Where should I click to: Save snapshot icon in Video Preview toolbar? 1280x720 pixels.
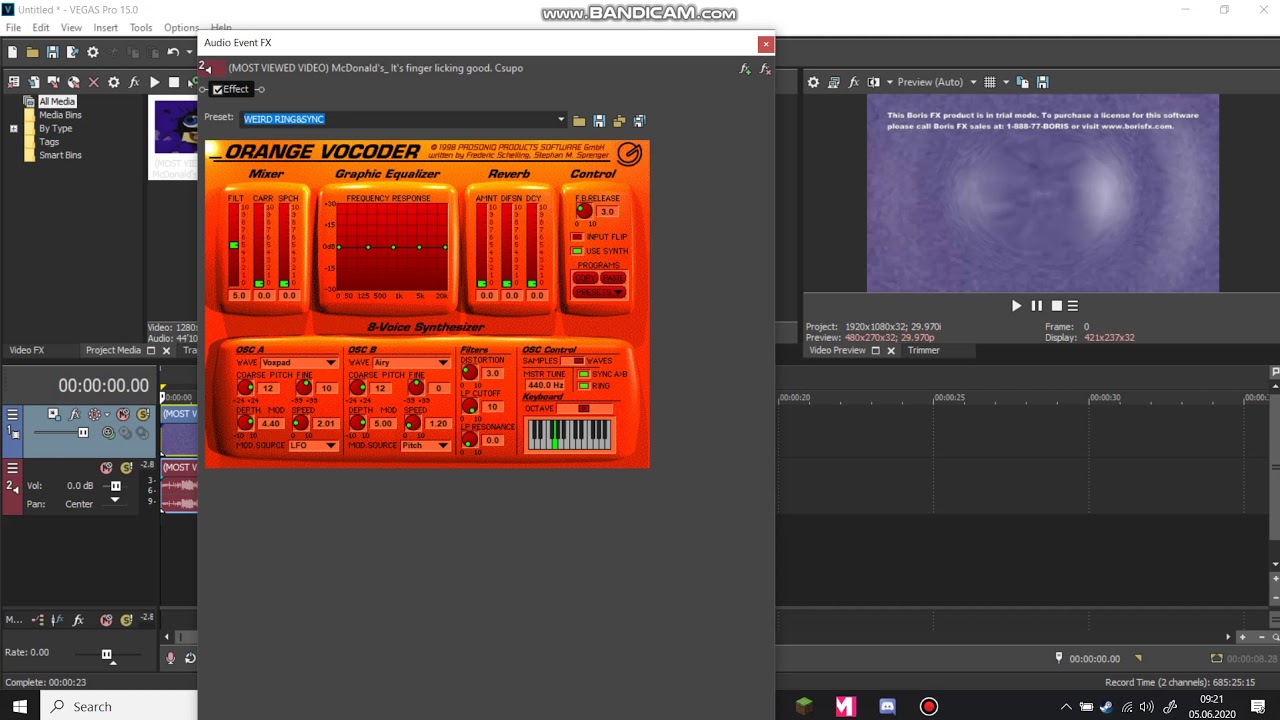[1042, 82]
